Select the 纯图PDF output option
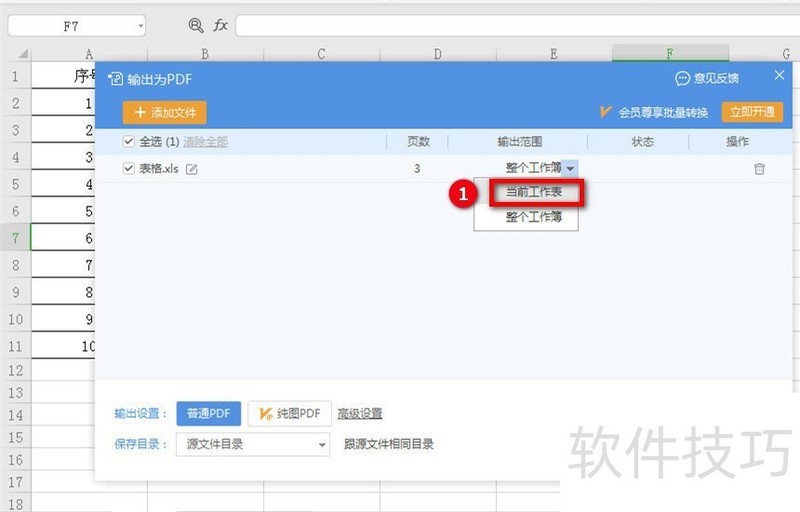This screenshot has height=512, width=800. pos(289,414)
